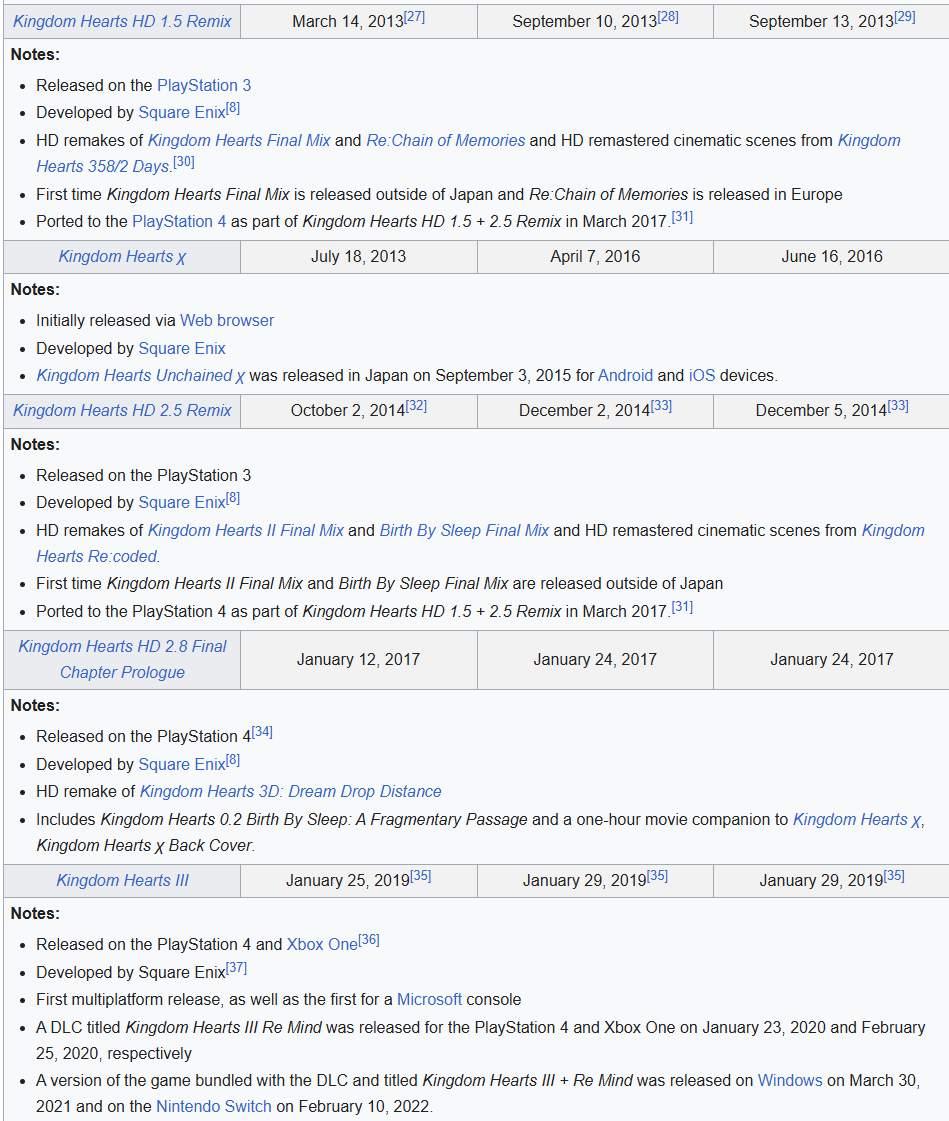Viewport: 949px width, 1121px height.
Task: Open citation 36 after Xbox One
Action: coord(368,940)
